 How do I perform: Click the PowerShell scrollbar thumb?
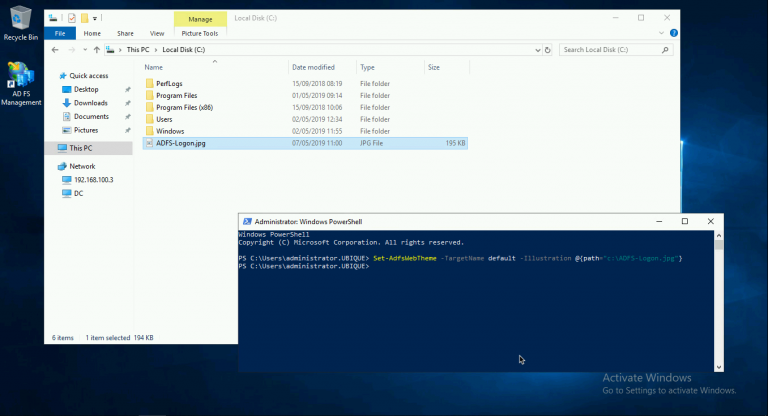(719, 245)
